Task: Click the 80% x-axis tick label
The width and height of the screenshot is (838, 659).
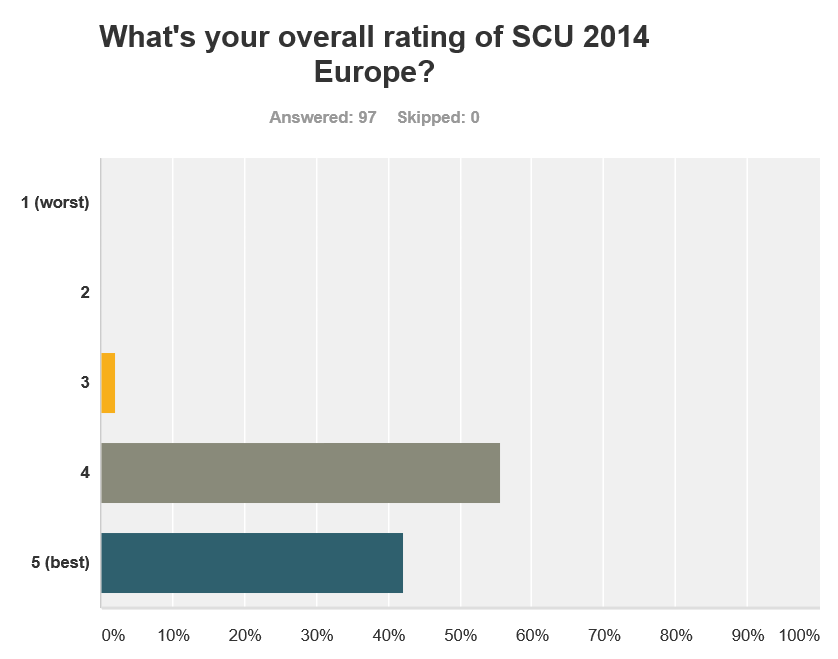Action: pyautogui.click(x=676, y=635)
